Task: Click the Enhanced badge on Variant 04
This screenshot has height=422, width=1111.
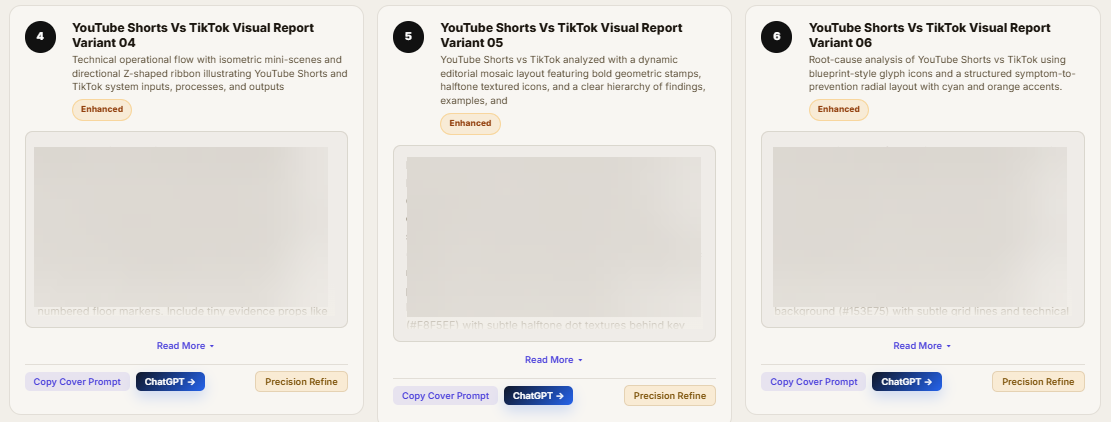Action: point(101,110)
